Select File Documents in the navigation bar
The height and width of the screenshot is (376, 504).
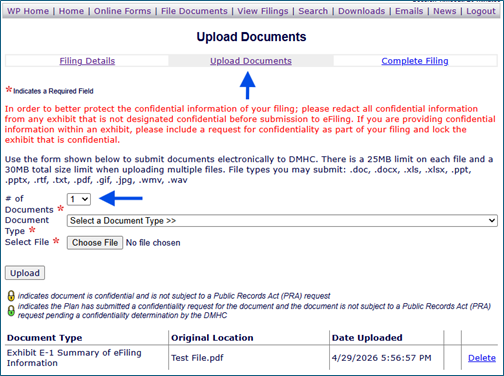point(194,11)
